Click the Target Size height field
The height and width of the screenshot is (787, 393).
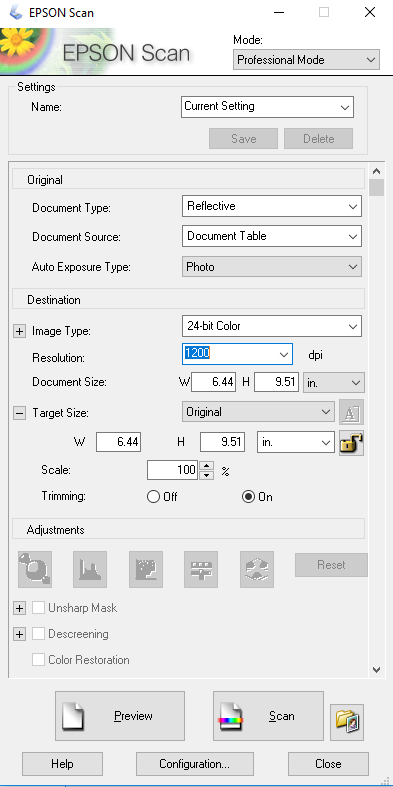222,442
